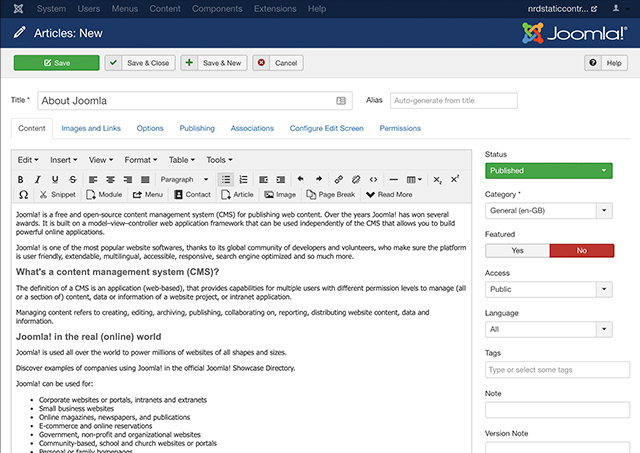The image size is (640, 453).
Task: Toggle bullet list
Action: 226,180
